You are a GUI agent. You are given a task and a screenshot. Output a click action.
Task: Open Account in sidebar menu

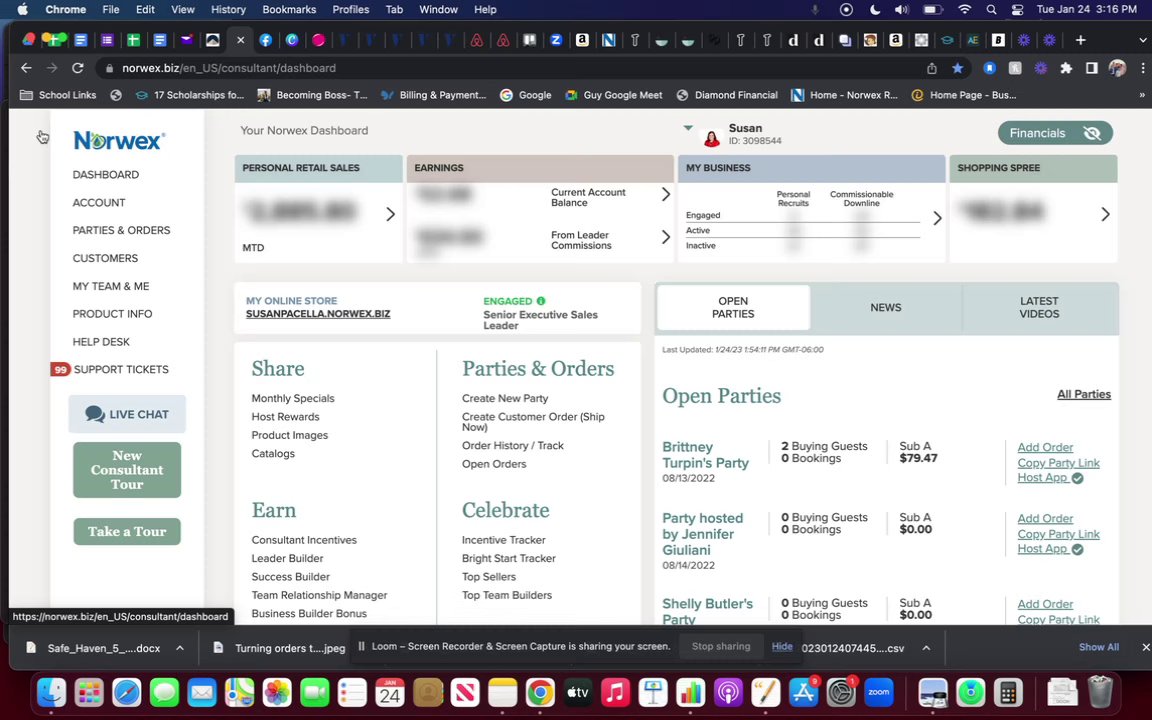point(99,202)
